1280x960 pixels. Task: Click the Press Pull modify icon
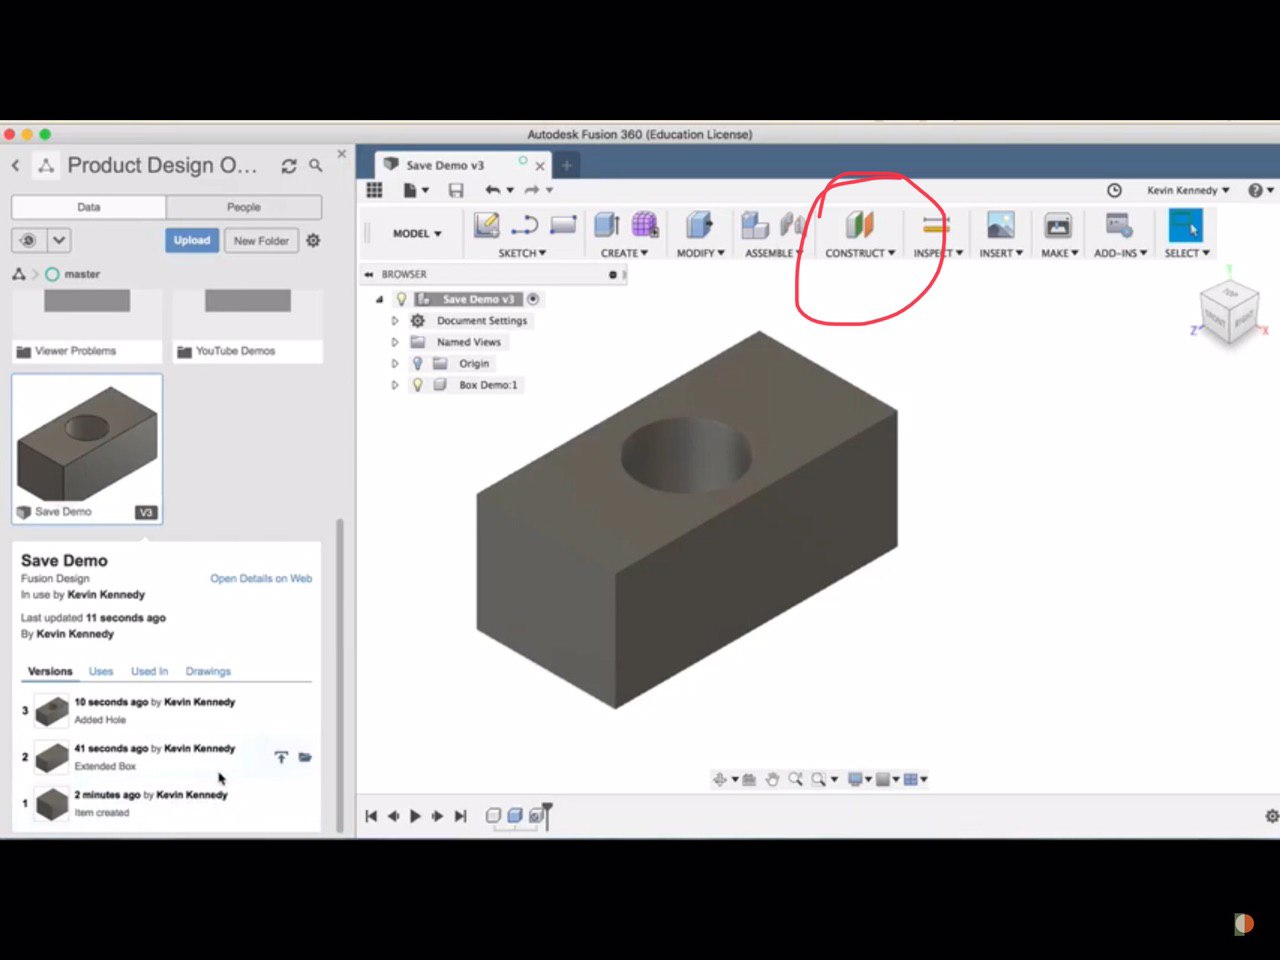point(700,225)
